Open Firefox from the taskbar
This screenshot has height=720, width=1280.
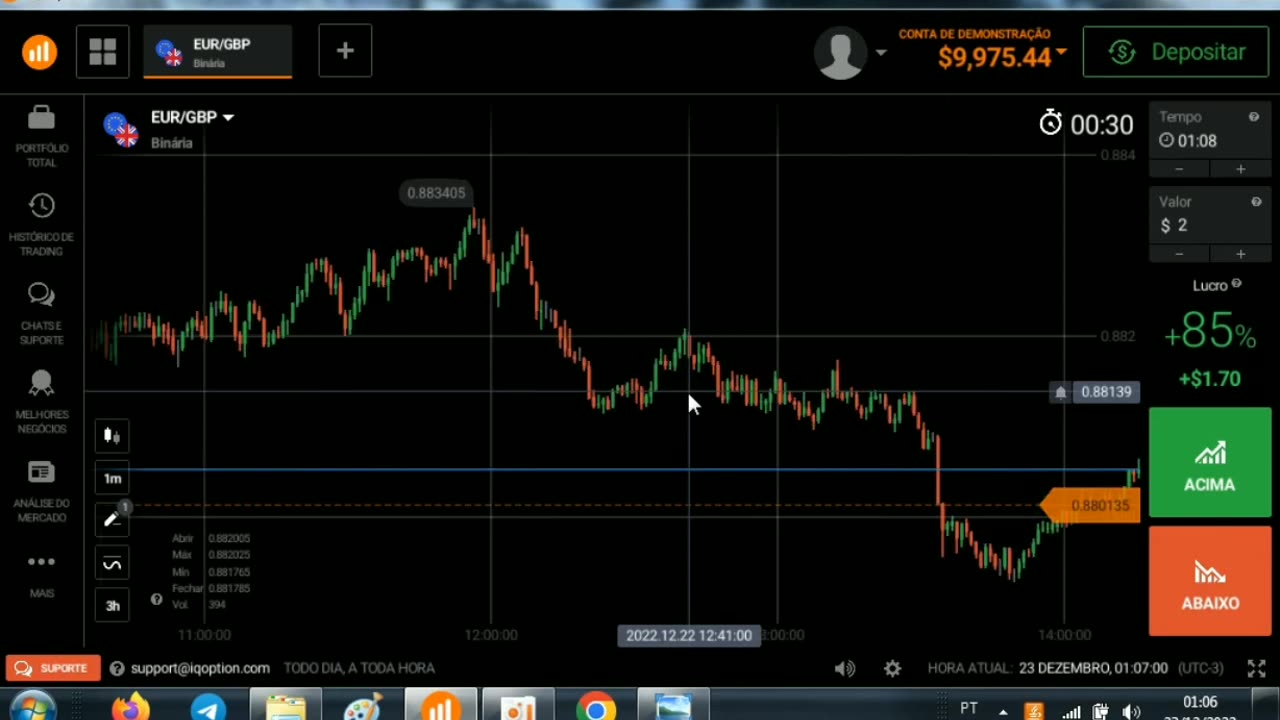click(x=131, y=708)
